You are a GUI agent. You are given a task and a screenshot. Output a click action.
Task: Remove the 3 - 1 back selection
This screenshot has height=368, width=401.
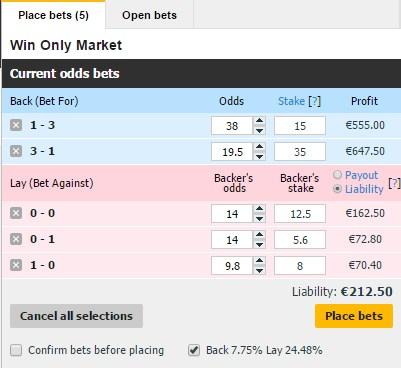tap(16, 151)
